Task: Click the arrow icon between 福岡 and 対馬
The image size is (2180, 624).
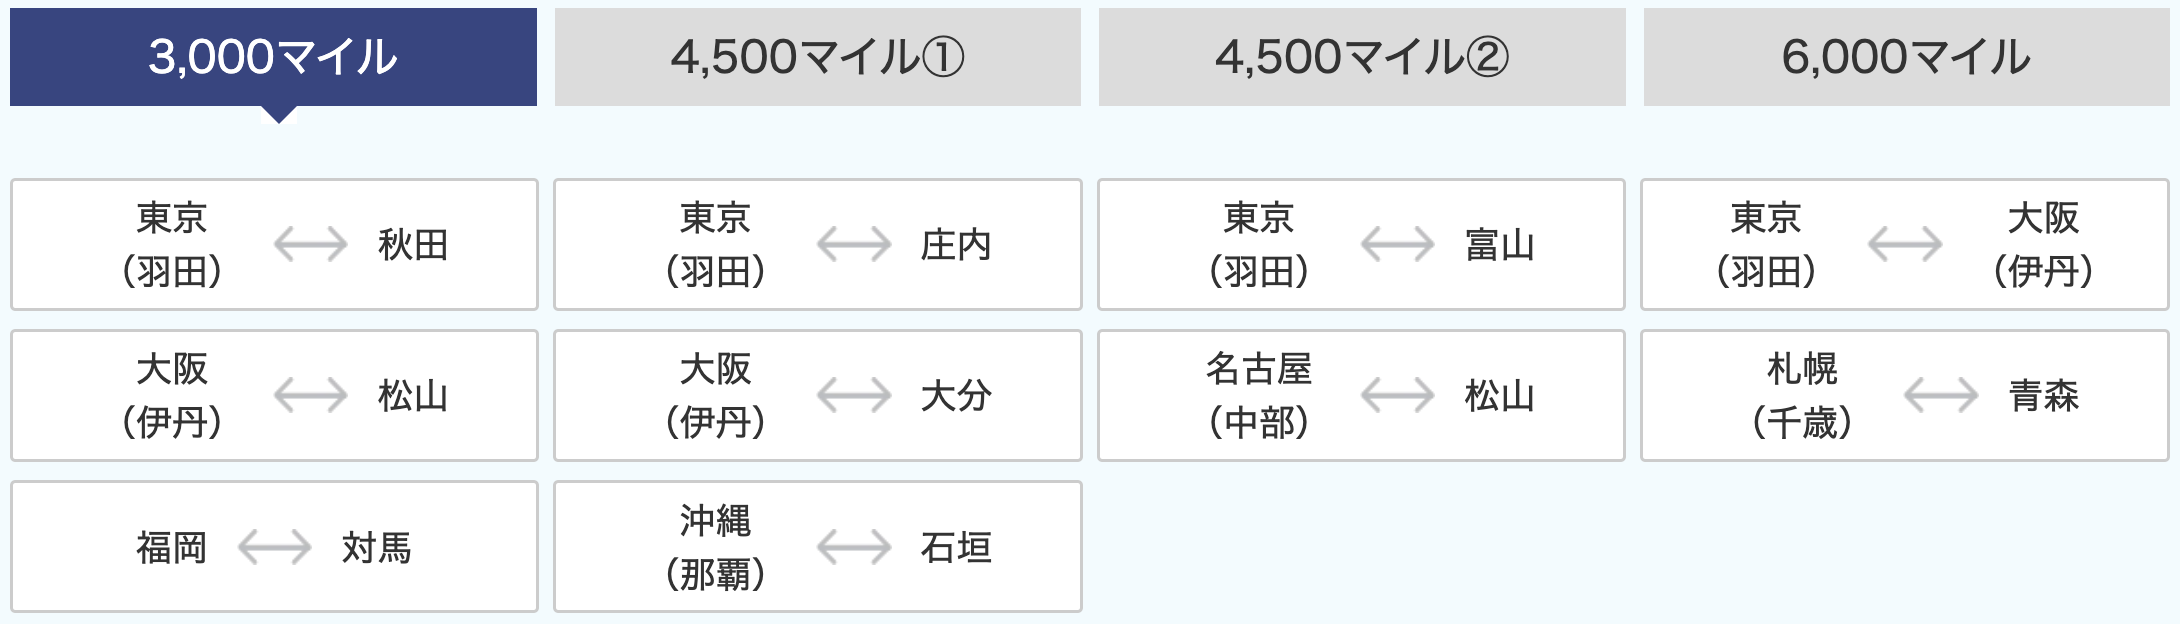Action: [275, 547]
